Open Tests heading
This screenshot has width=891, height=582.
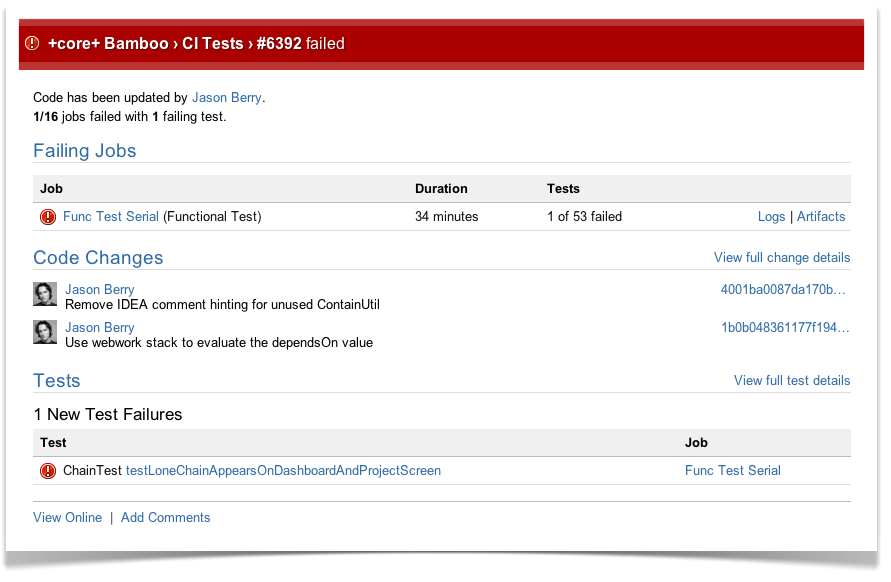pyautogui.click(x=57, y=380)
